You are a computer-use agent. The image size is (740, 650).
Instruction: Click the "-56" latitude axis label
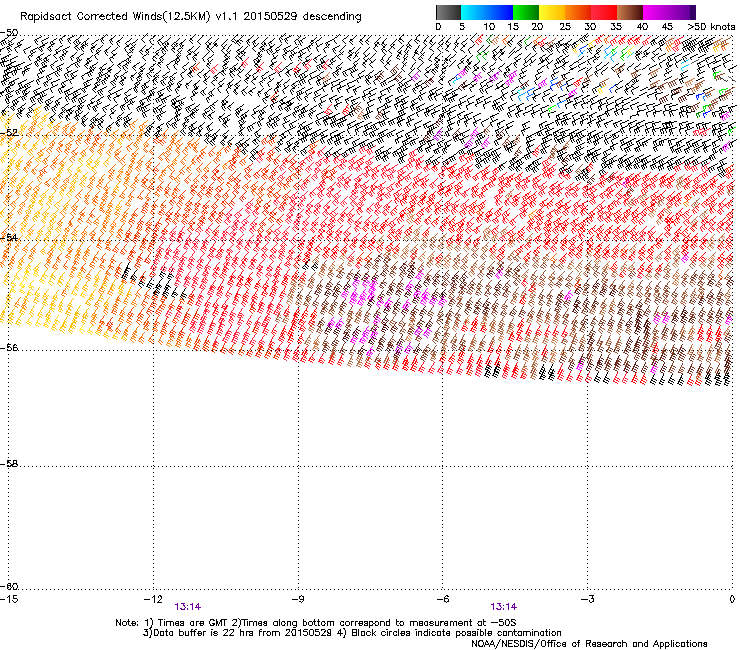(9, 347)
